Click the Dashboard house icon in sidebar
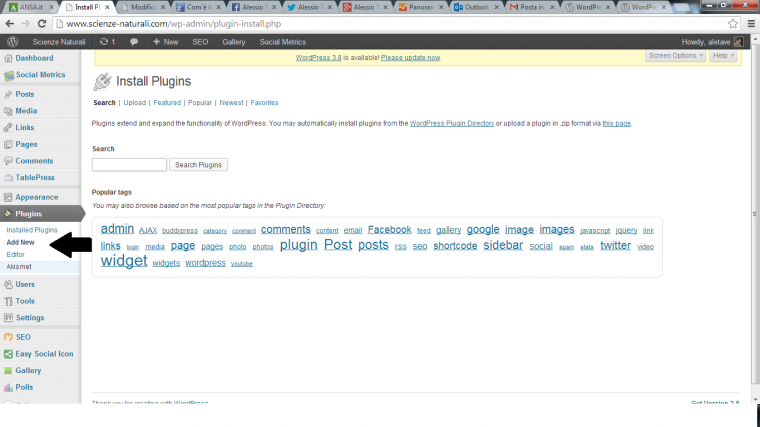The height and width of the screenshot is (427, 760). [x=8, y=58]
